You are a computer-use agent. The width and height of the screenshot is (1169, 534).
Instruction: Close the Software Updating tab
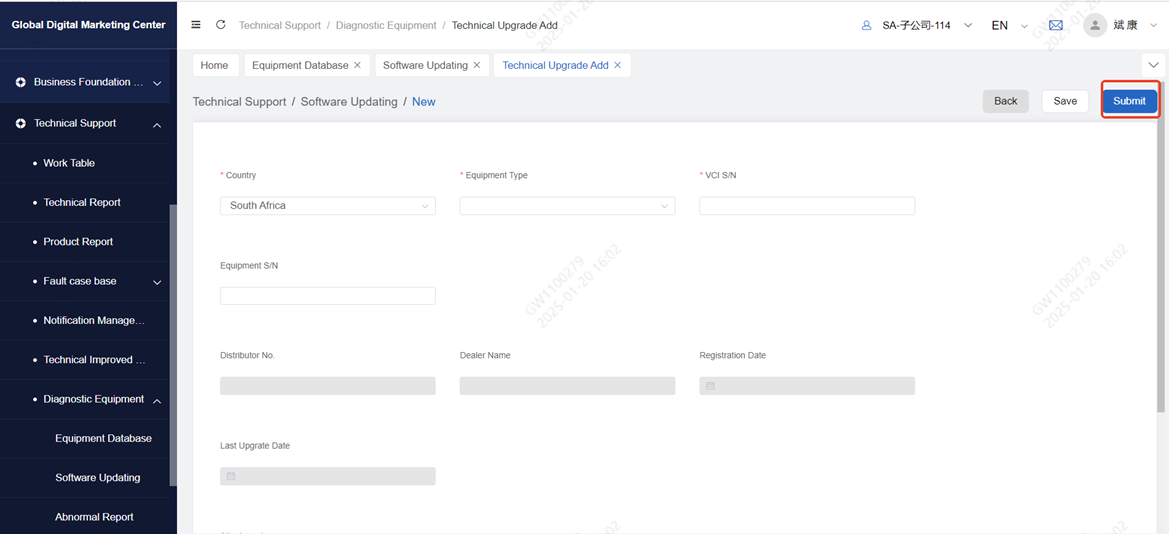pos(477,65)
